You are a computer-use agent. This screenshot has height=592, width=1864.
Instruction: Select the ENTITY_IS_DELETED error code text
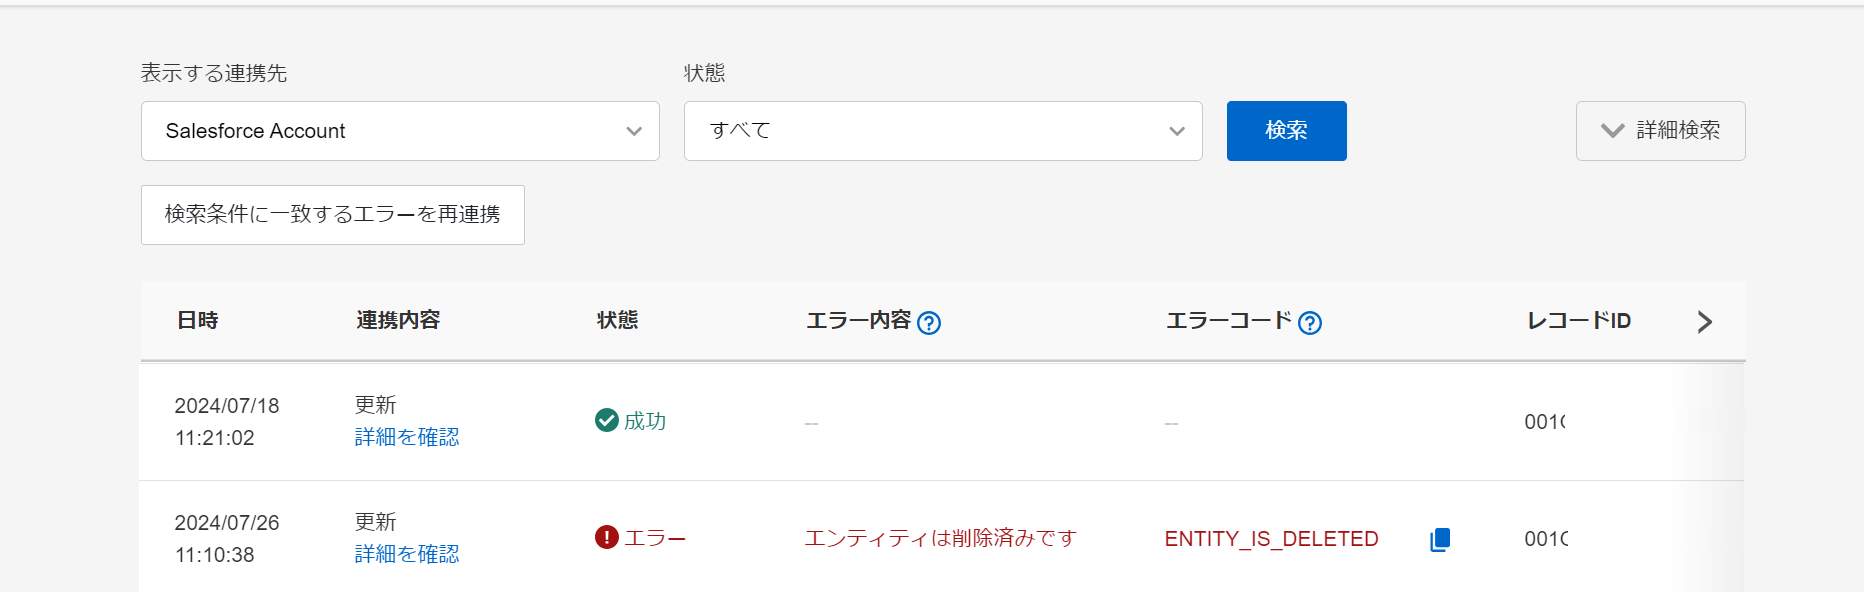[x=1272, y=539]
